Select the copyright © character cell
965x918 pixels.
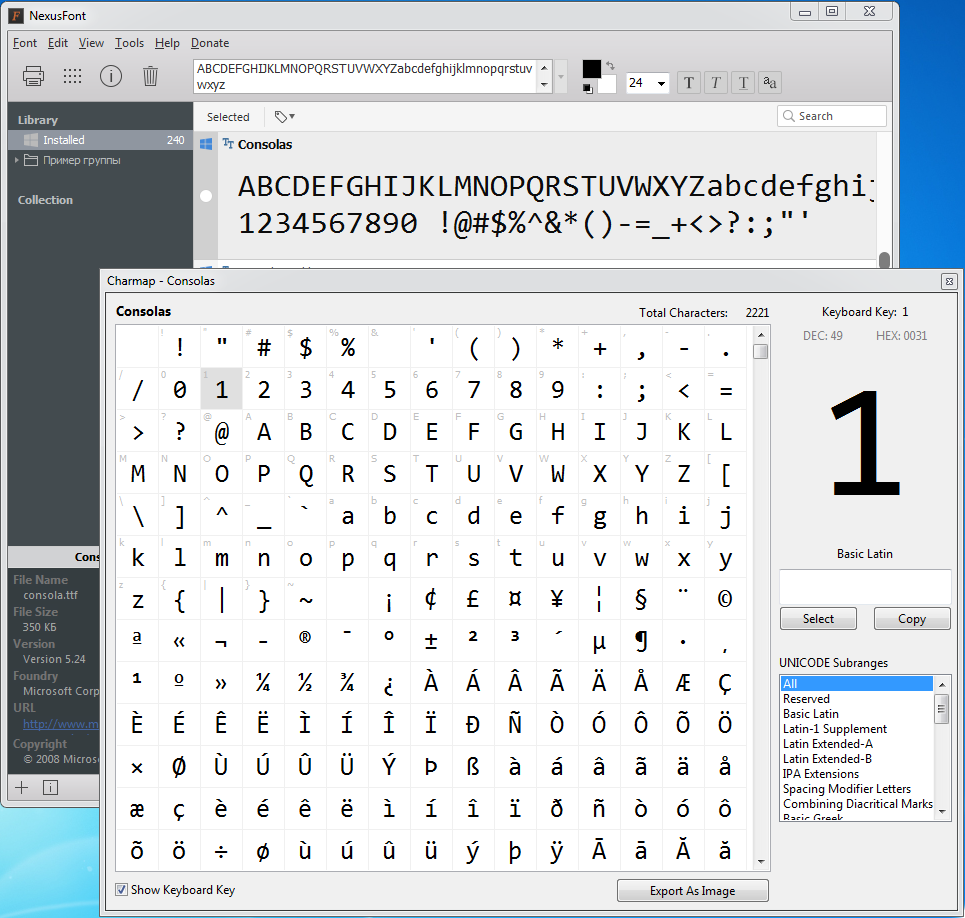pyautogui.click(x=726, y=599)
